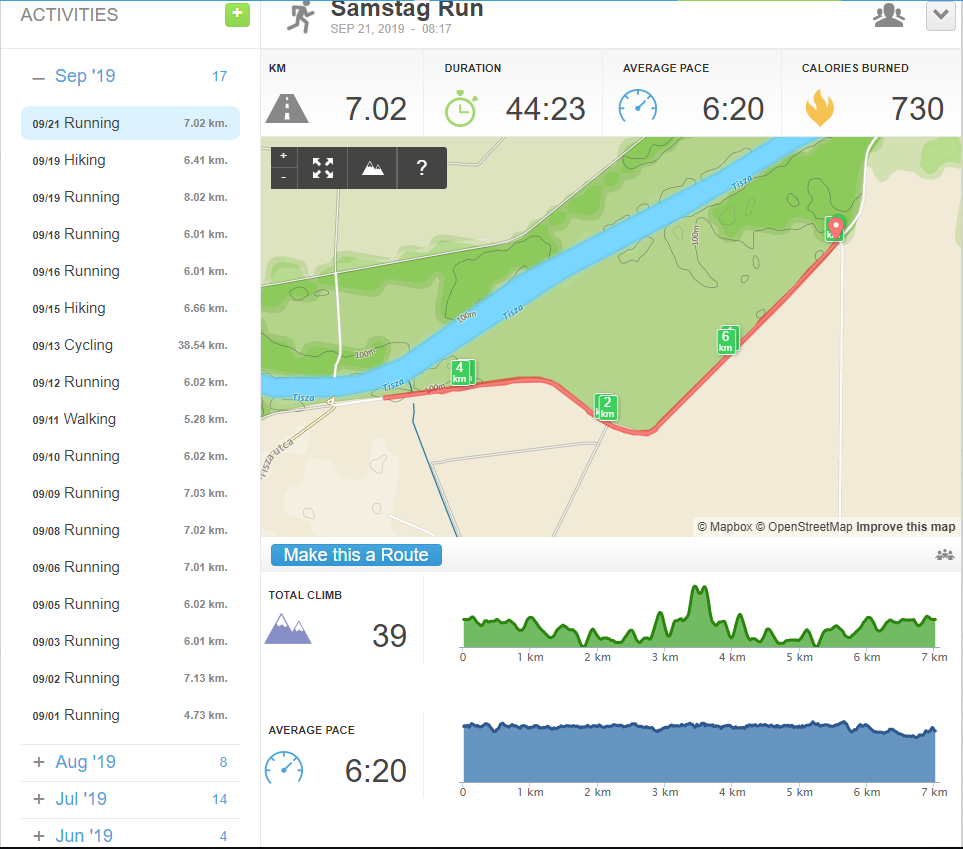Click the Samstag Run activity title
963x849 pixels.
(407, 9)
